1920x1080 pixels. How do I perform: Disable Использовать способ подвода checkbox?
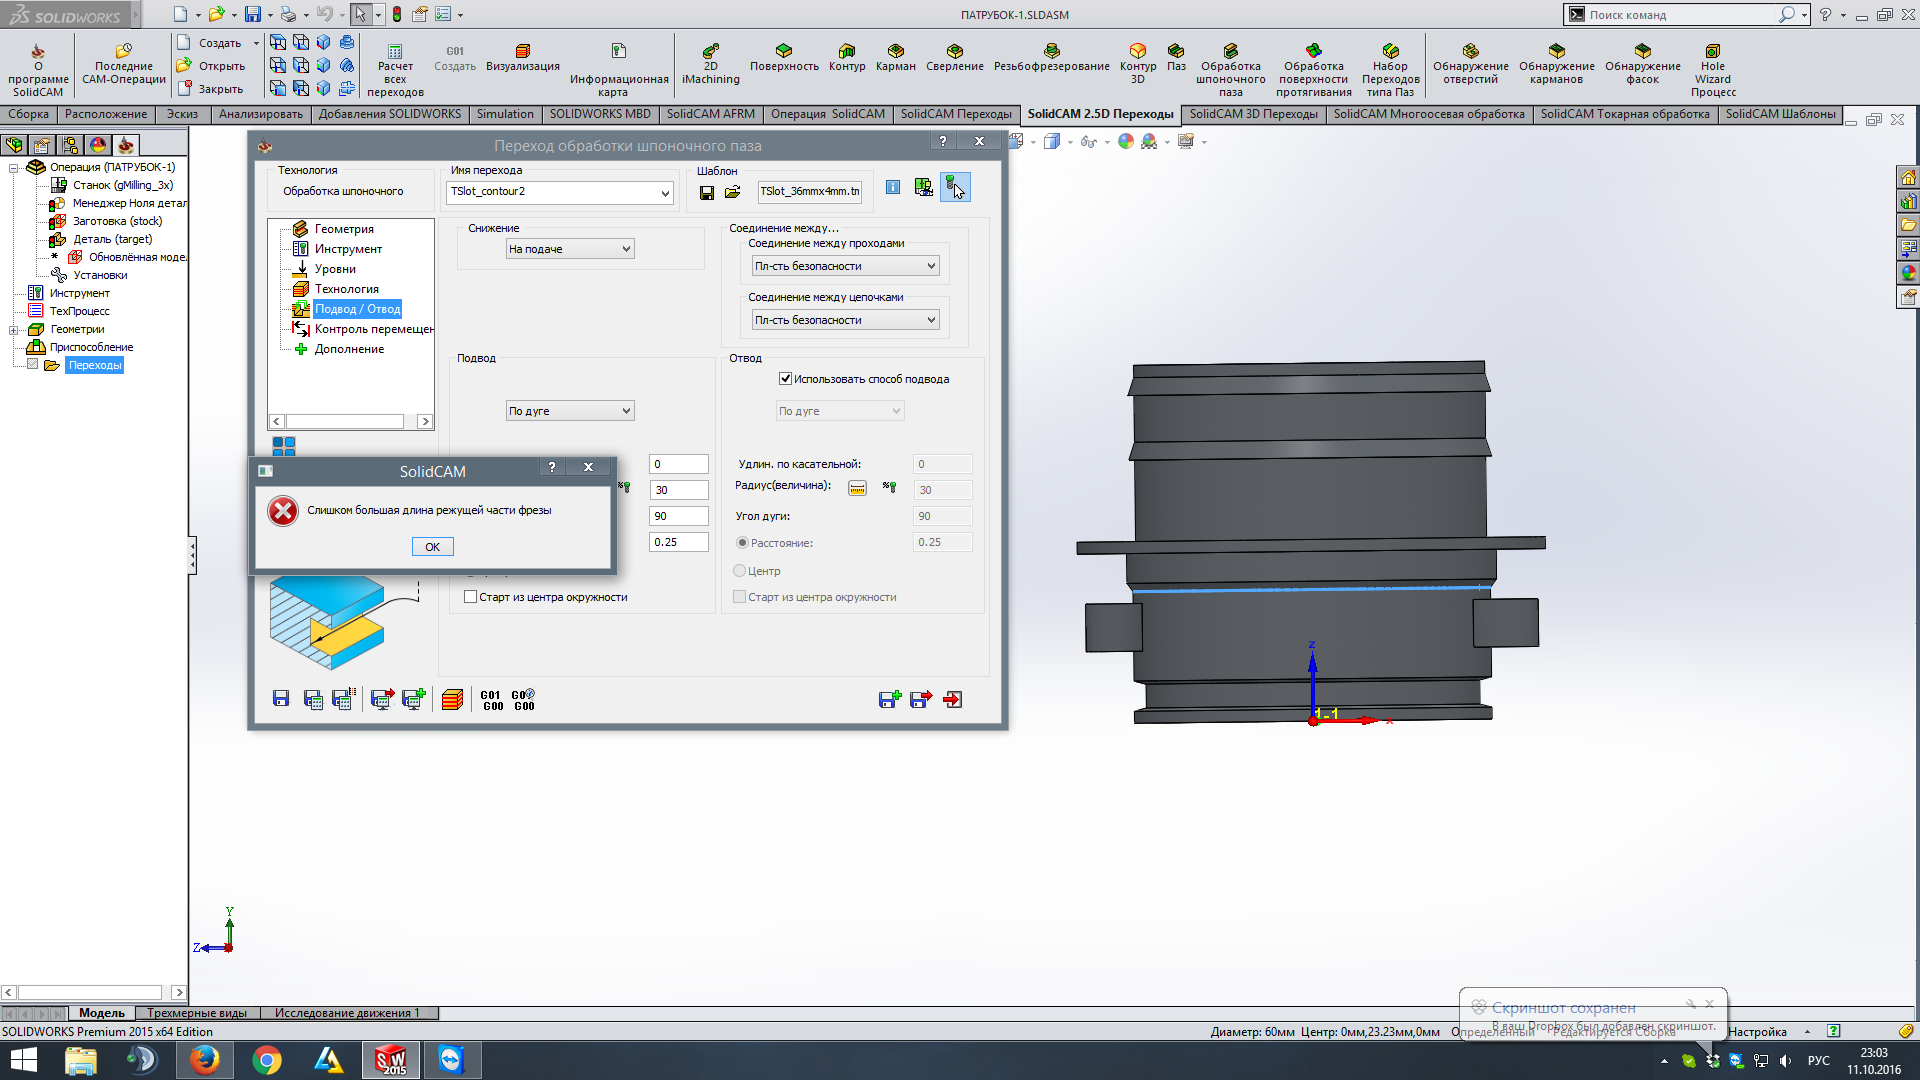786,379
